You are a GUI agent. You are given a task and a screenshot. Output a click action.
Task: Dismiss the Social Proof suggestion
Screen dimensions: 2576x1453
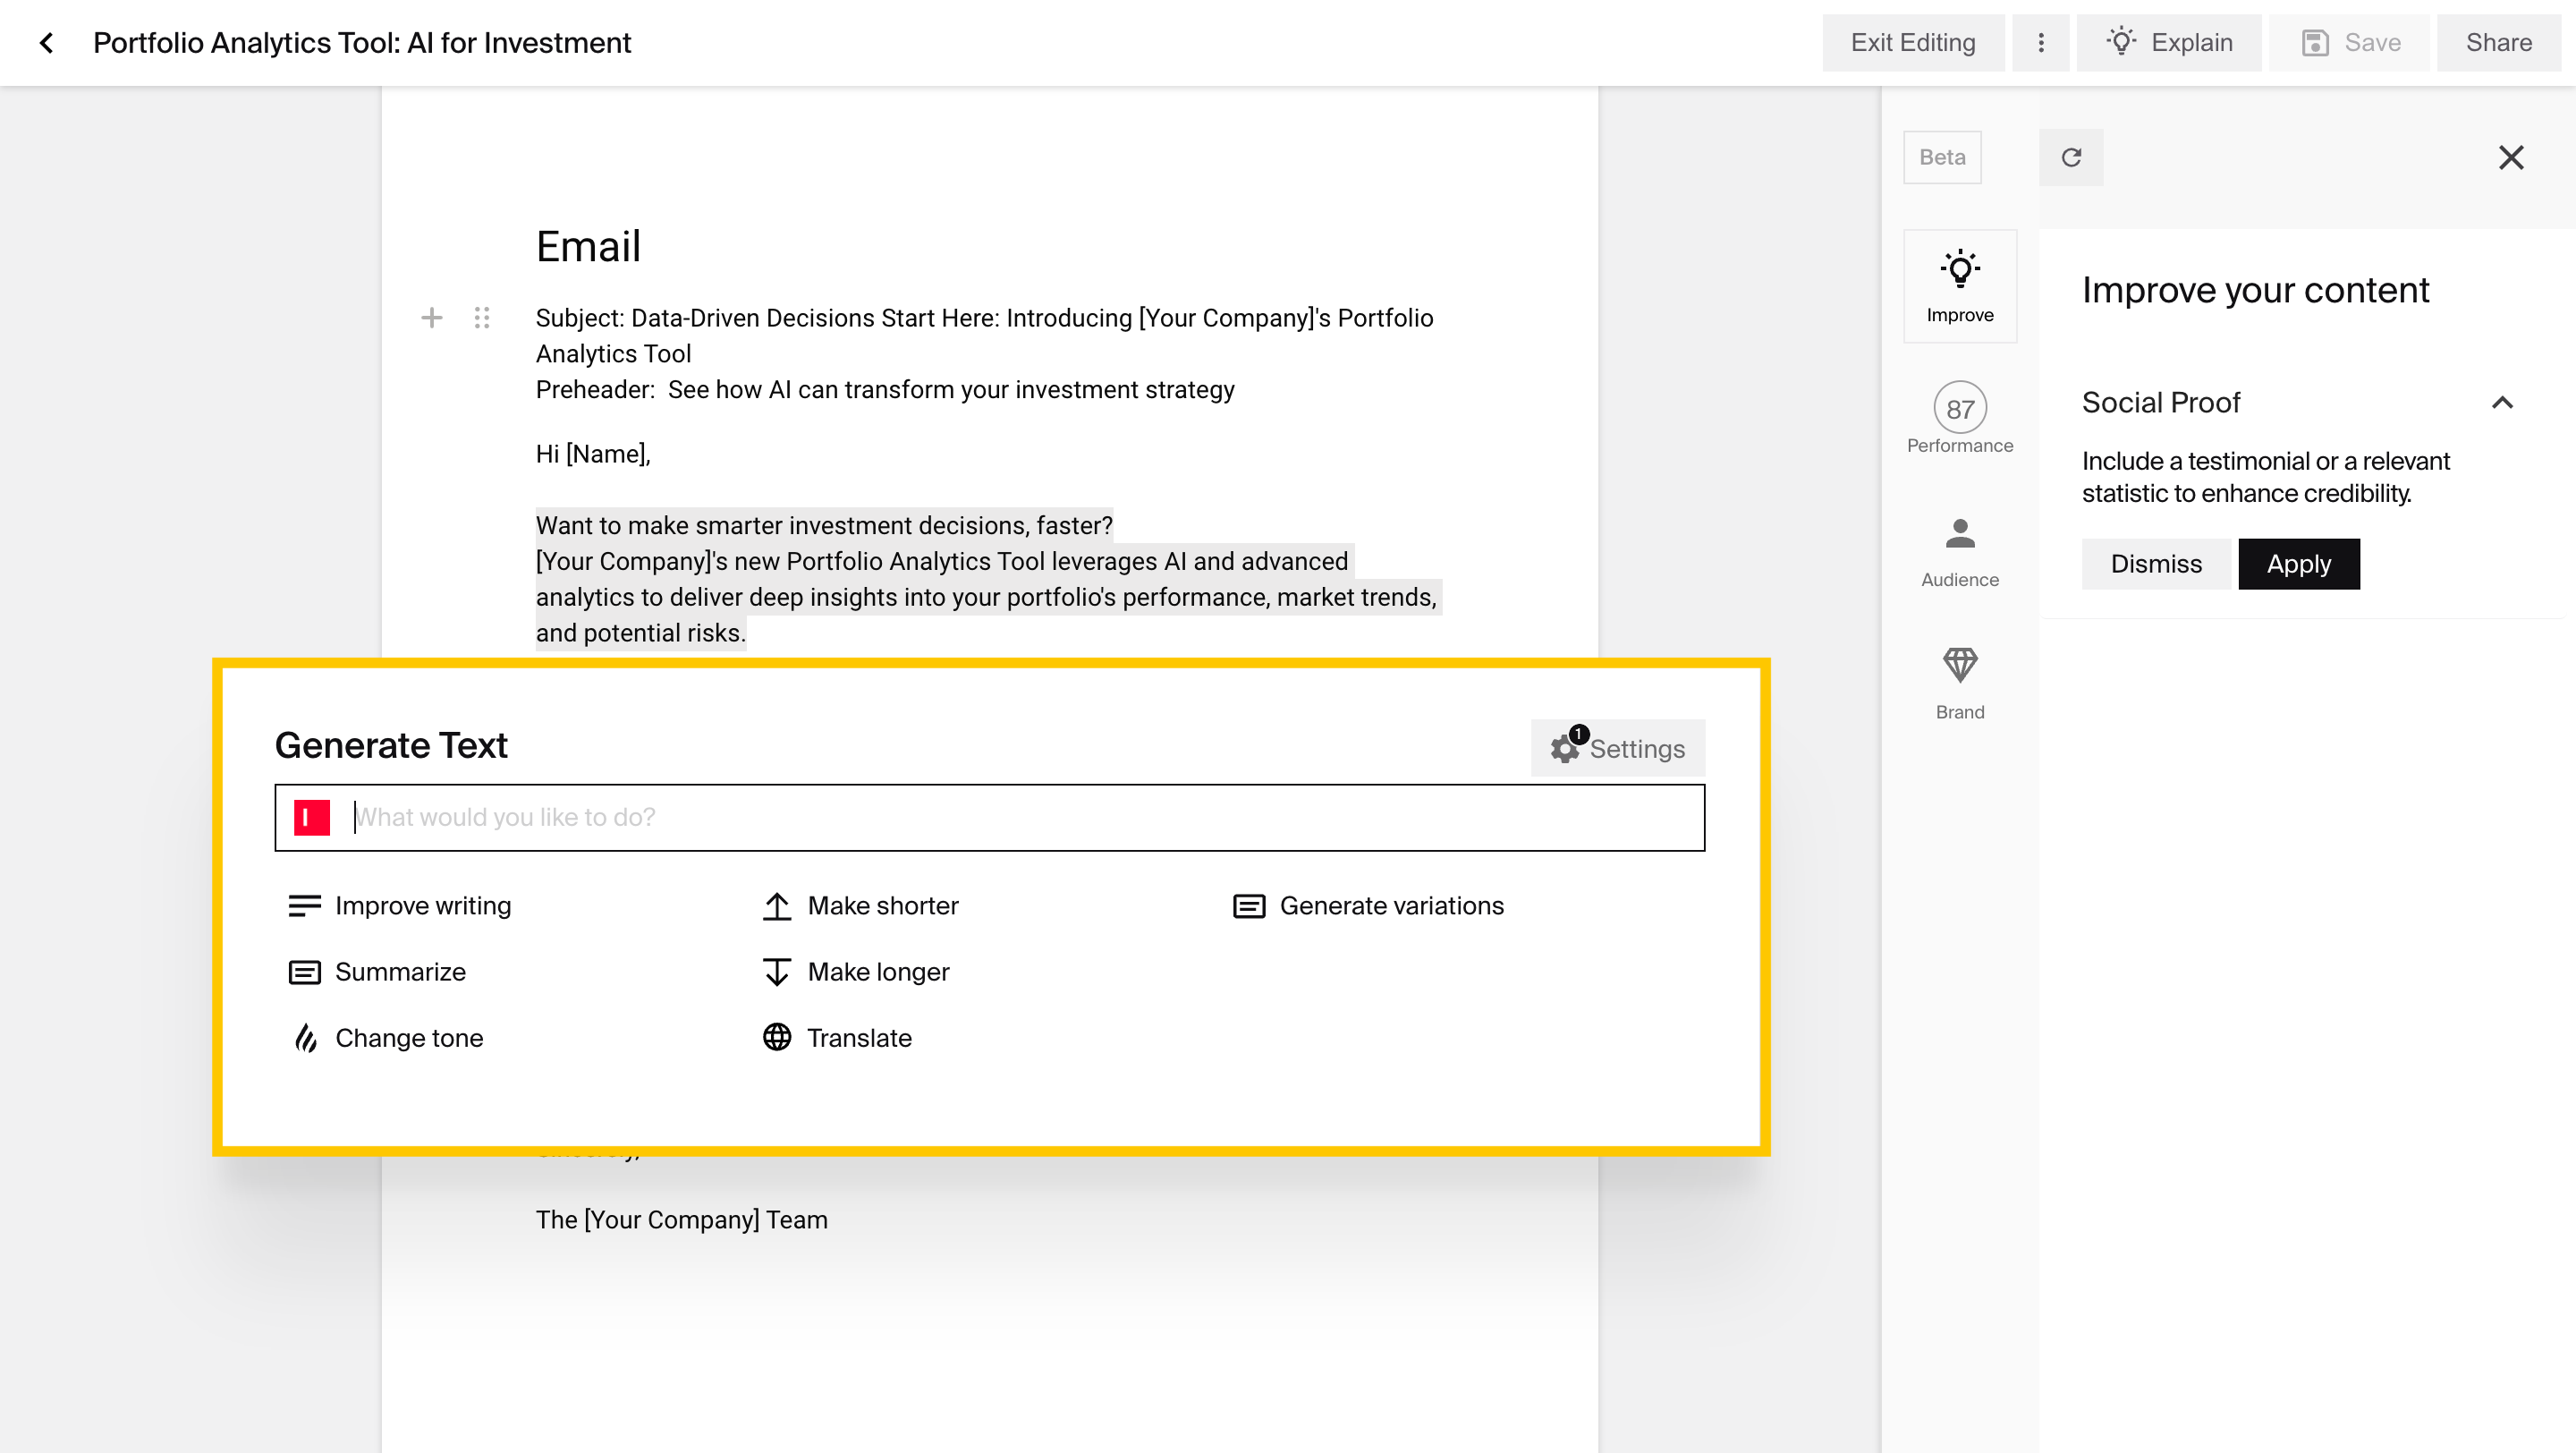(x=2155, y=564)
